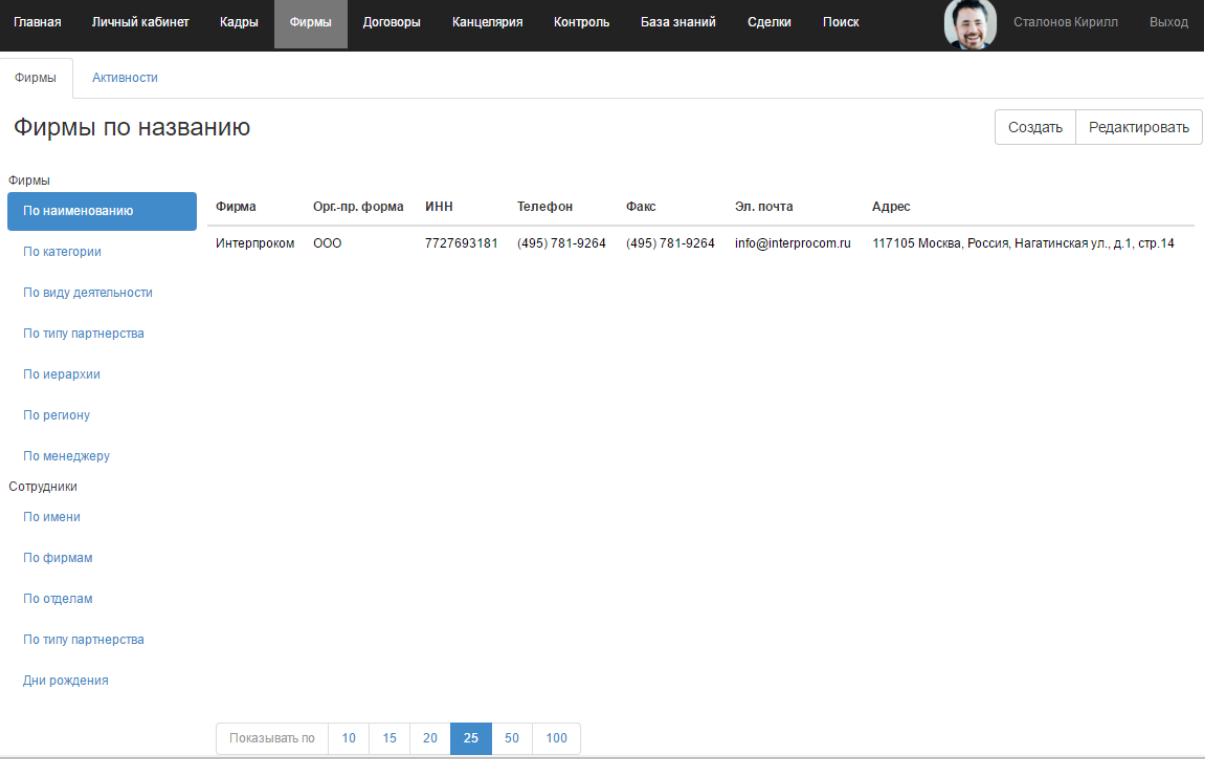Click the Адрес column header

pos(891,207)
